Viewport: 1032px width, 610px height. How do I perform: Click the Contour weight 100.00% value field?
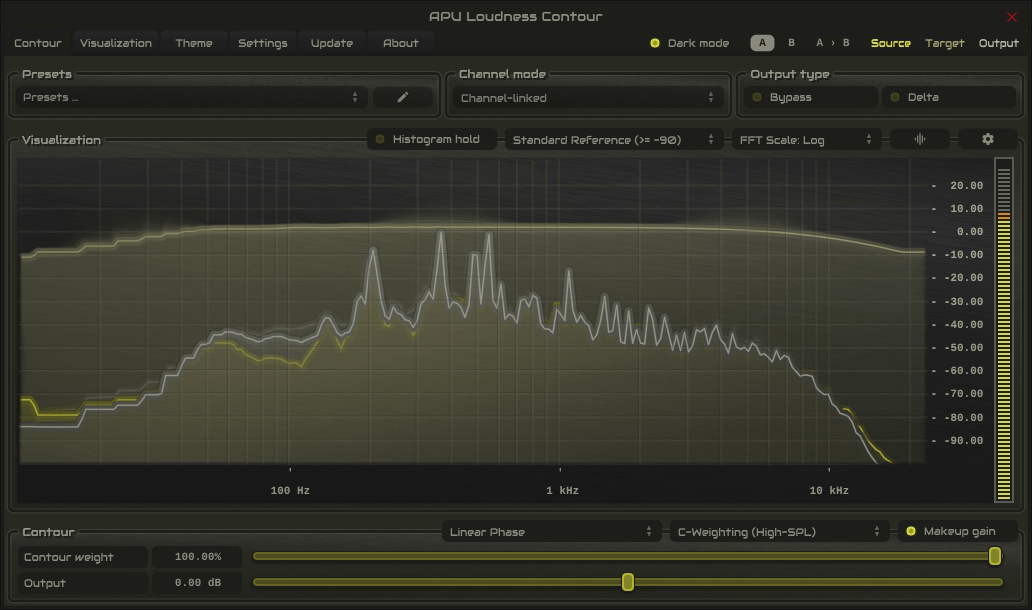pos(197,557)
